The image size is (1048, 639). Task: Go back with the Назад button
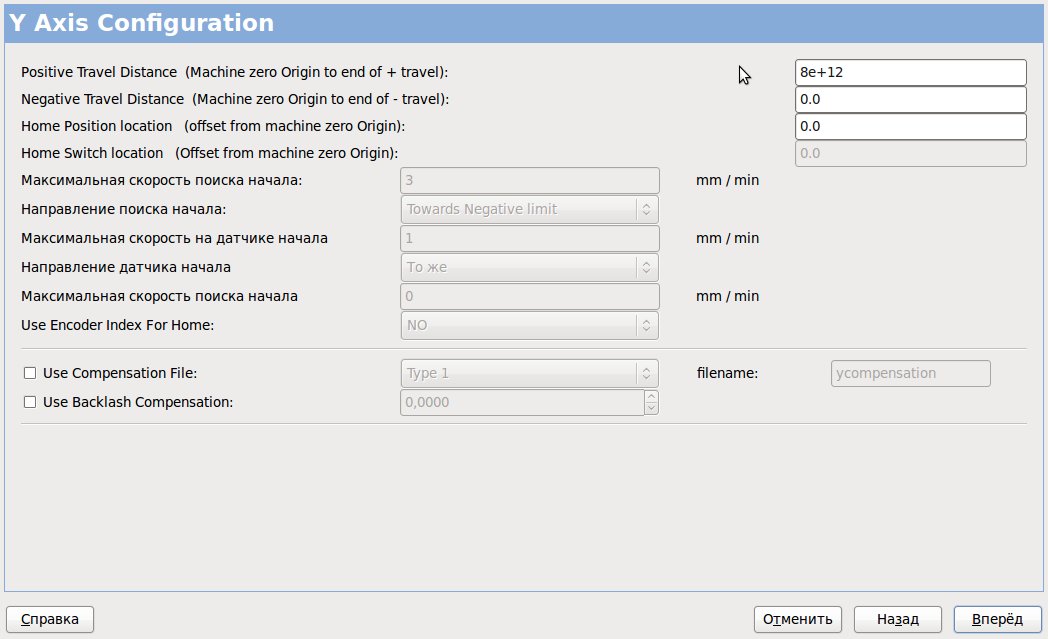(x=898, y=620)
